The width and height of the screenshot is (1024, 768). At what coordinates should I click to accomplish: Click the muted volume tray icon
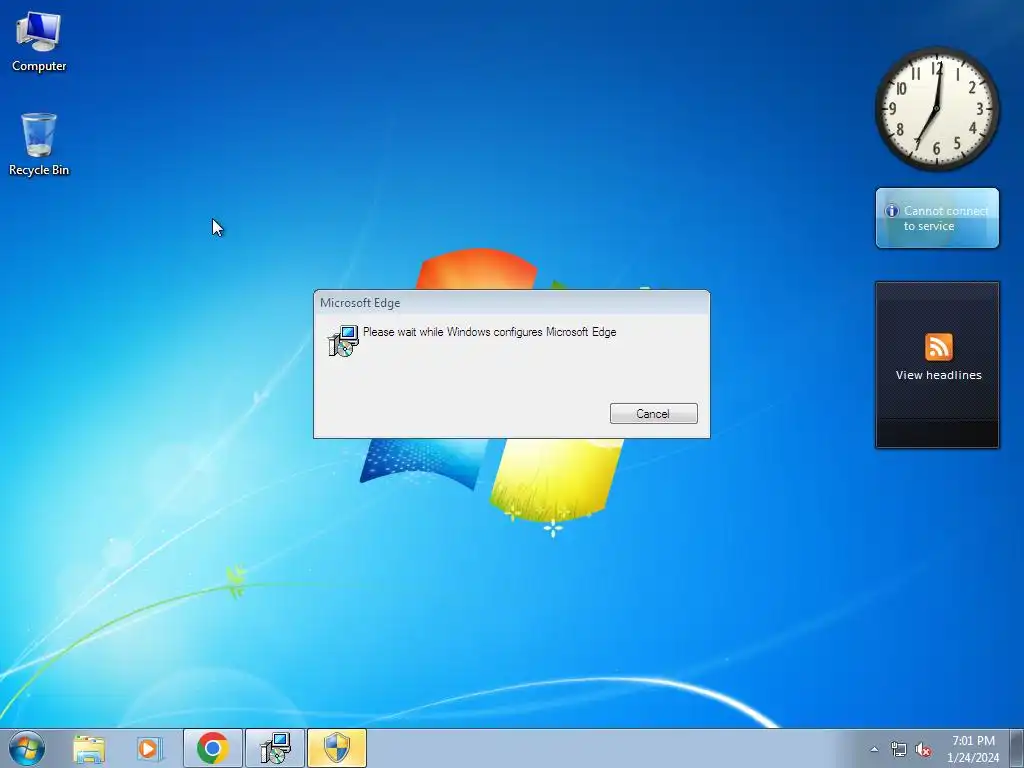coord(923,750)
